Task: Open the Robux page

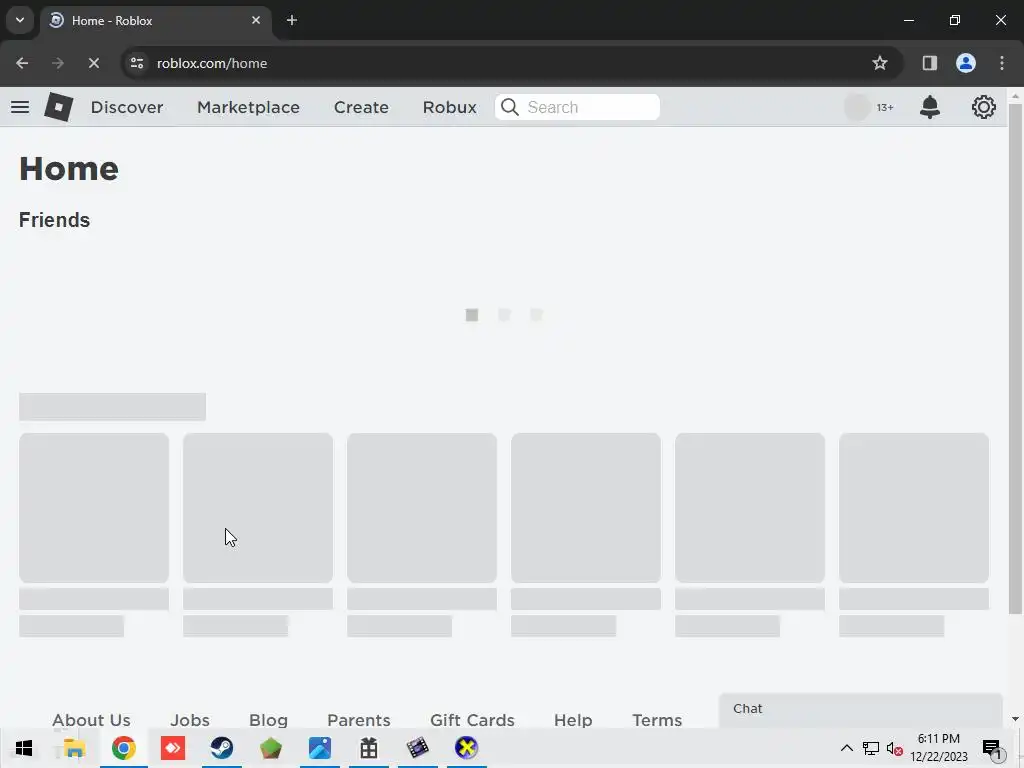Action: tap(449, 107)
